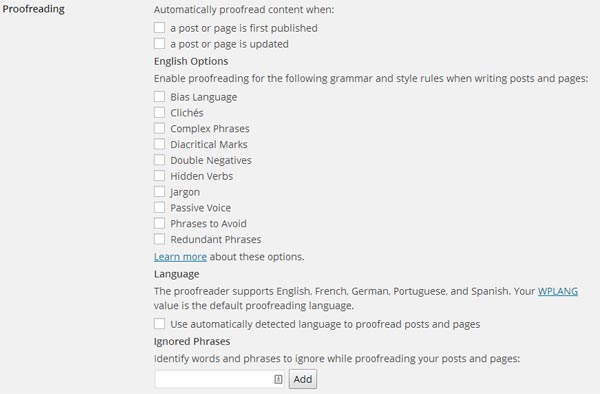Toggle Diacritical Marks checkbox
600x394 pixels.
point(160,144)
